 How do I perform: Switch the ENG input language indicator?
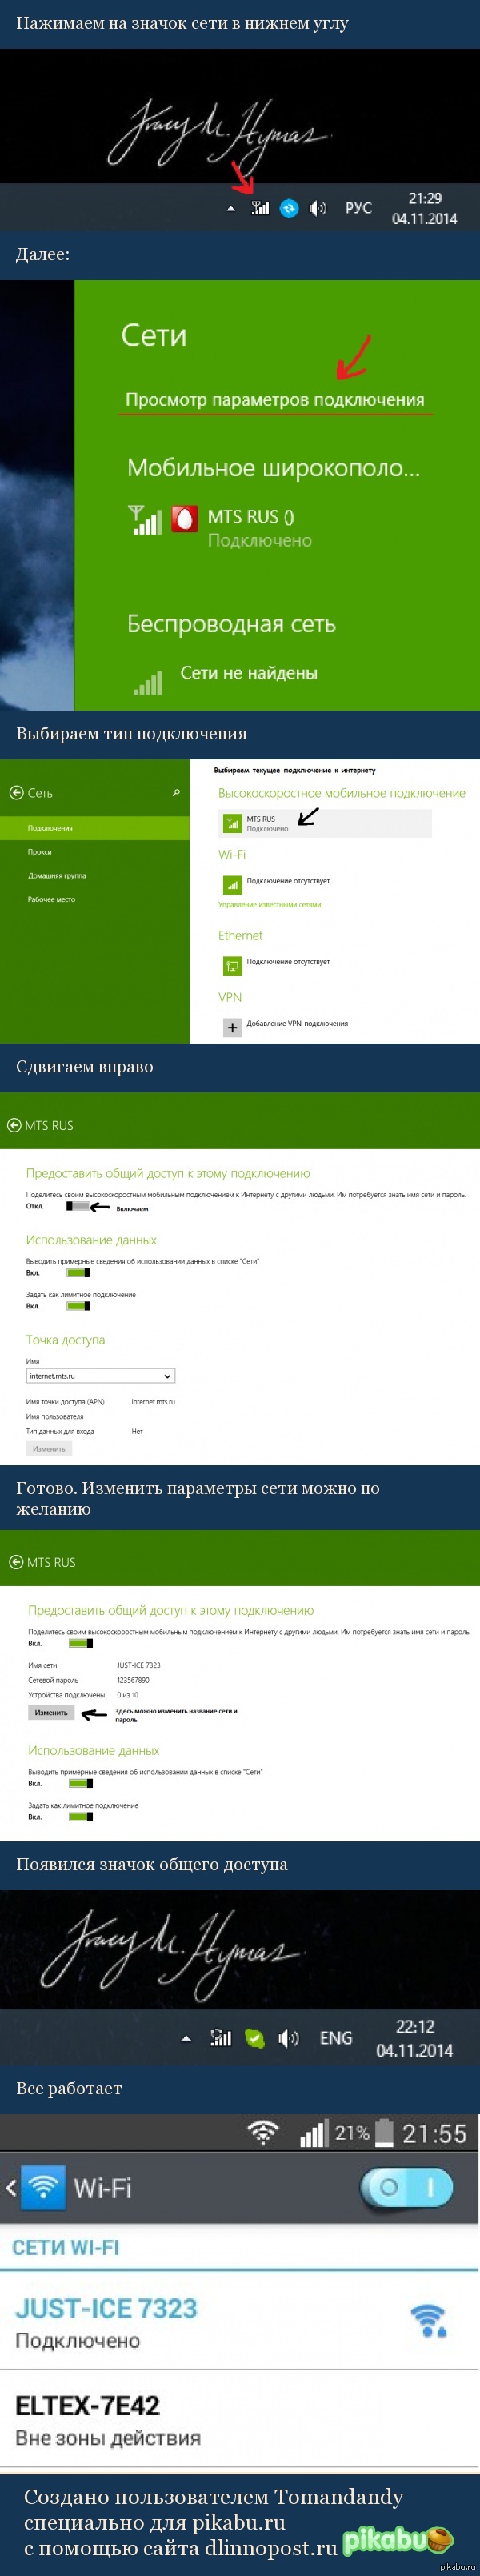336,2038
